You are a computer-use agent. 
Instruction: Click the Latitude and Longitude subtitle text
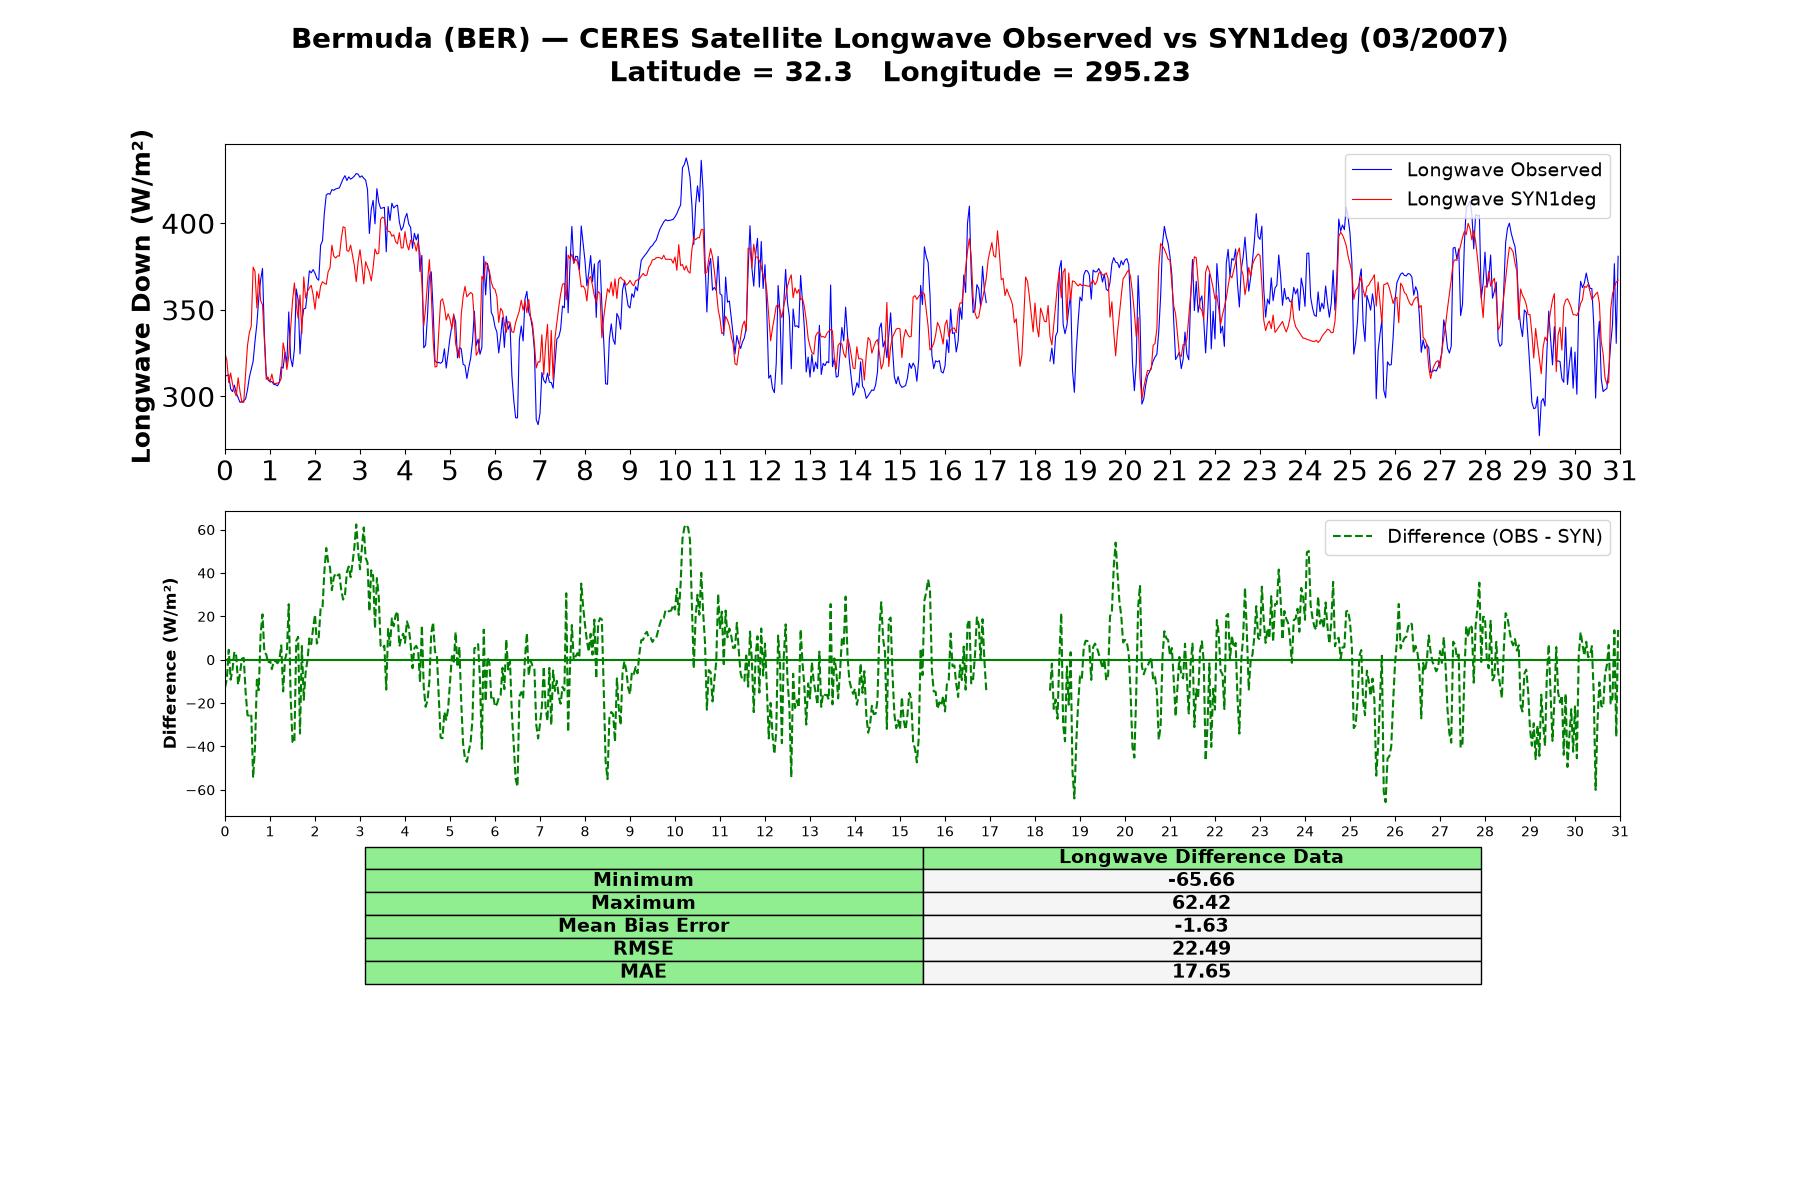click(900, 72)
